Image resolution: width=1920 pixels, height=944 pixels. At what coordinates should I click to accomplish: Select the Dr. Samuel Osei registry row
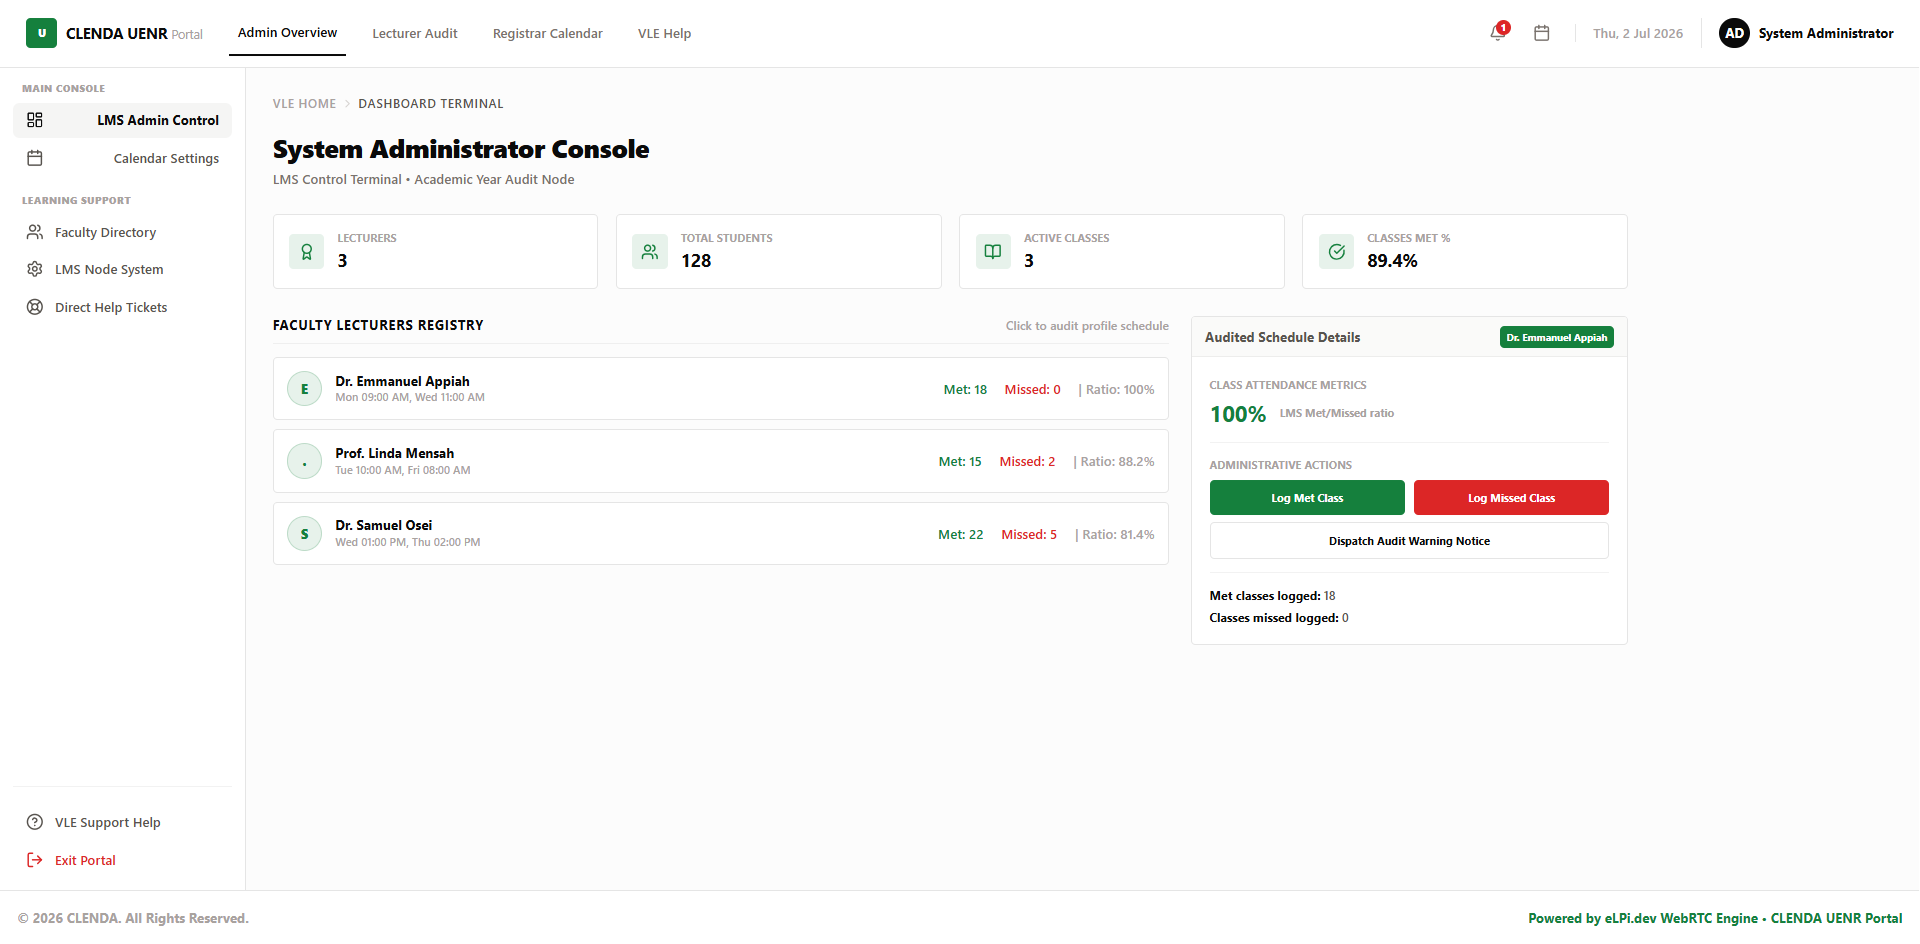[721, 534]
